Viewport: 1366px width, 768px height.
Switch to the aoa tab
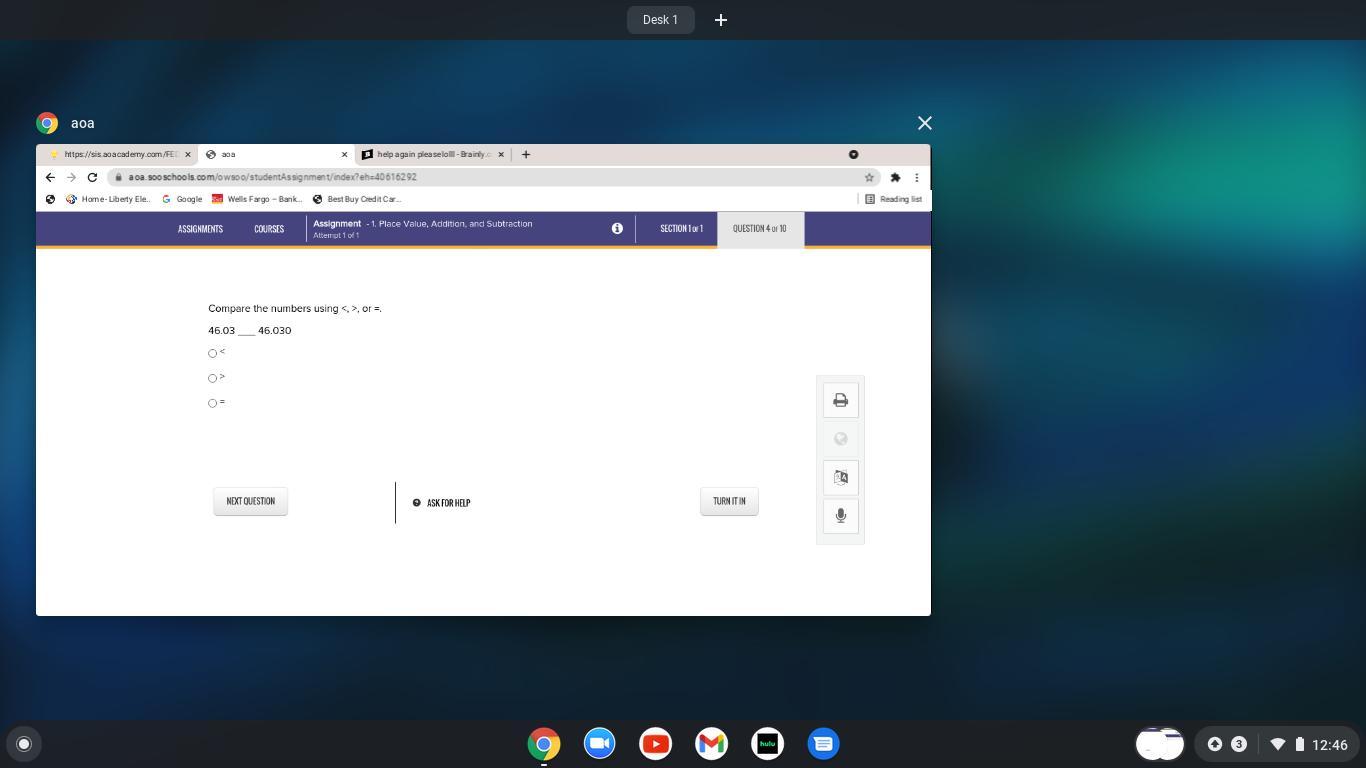277,154
